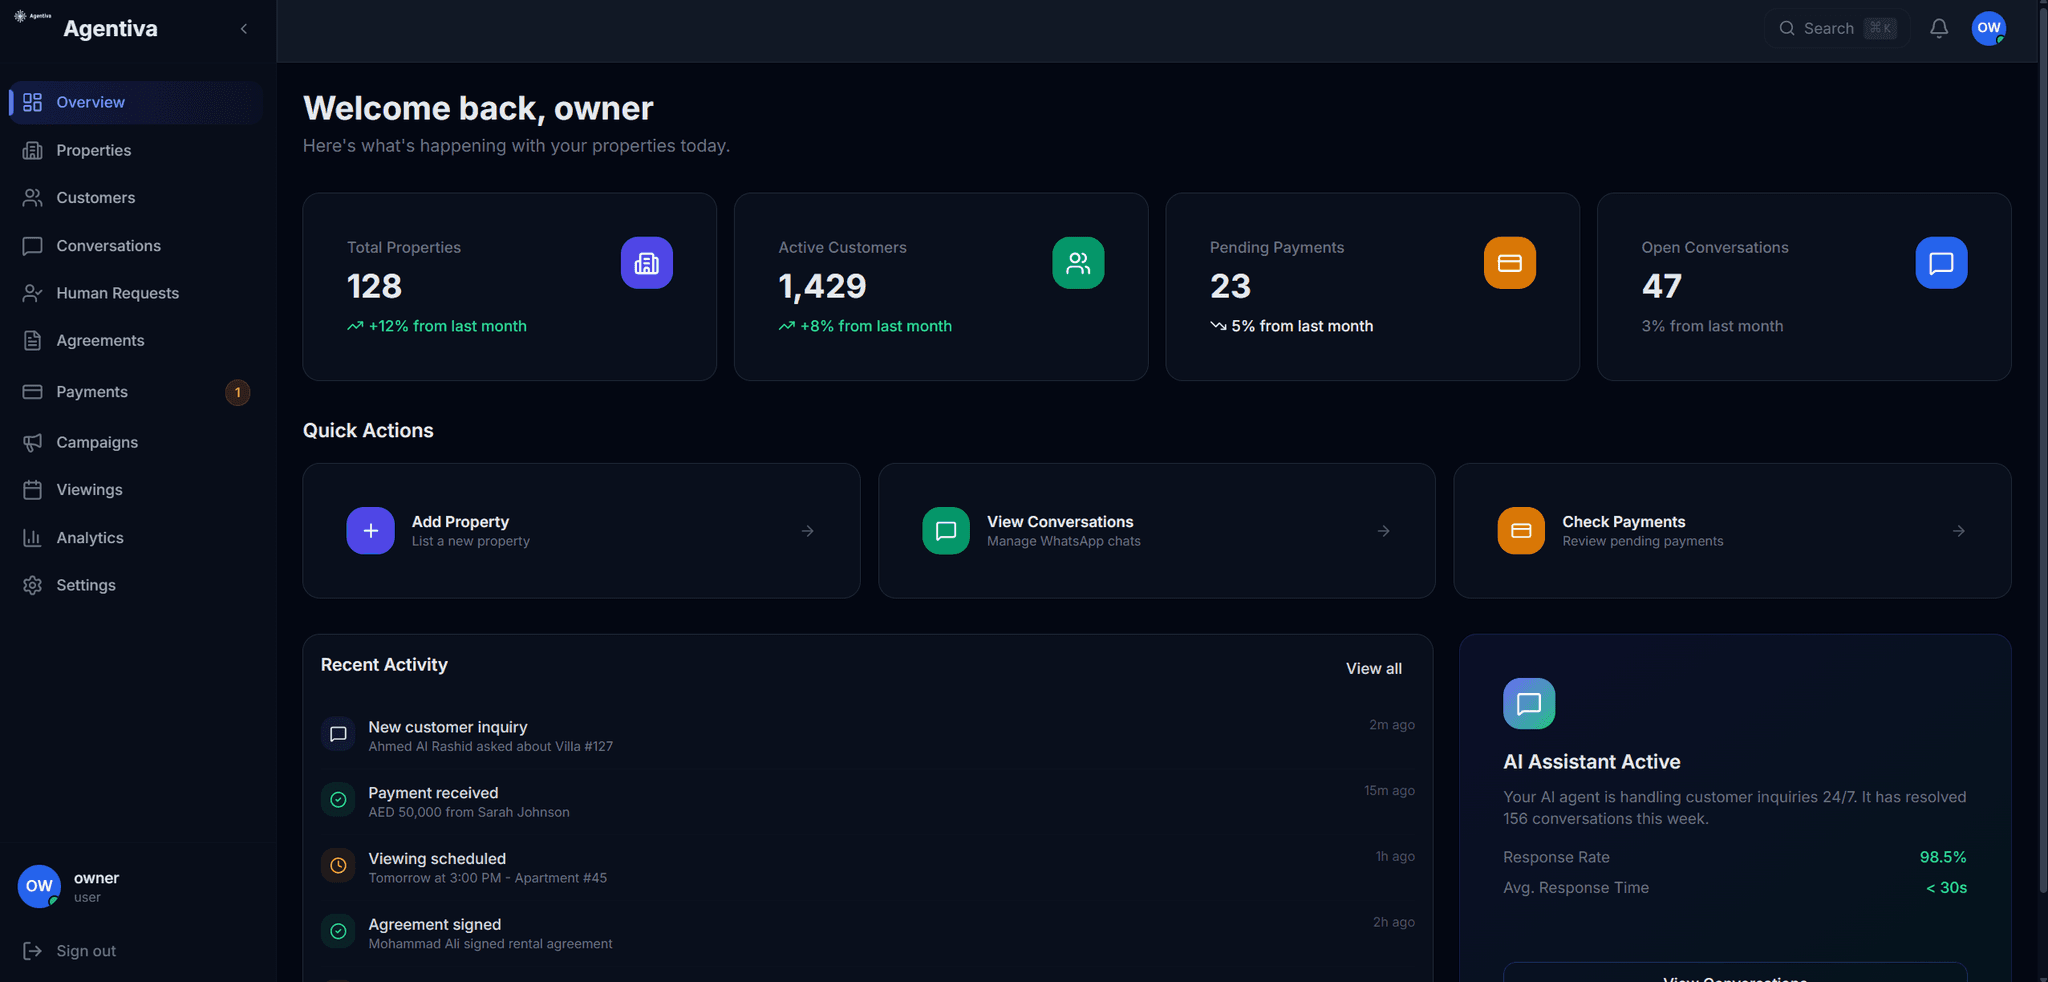Image resolution: width=2048 pixels, height=982 pixels.
Task: Click View all in Recent Activity
Action: click(x=1373, y=668)
